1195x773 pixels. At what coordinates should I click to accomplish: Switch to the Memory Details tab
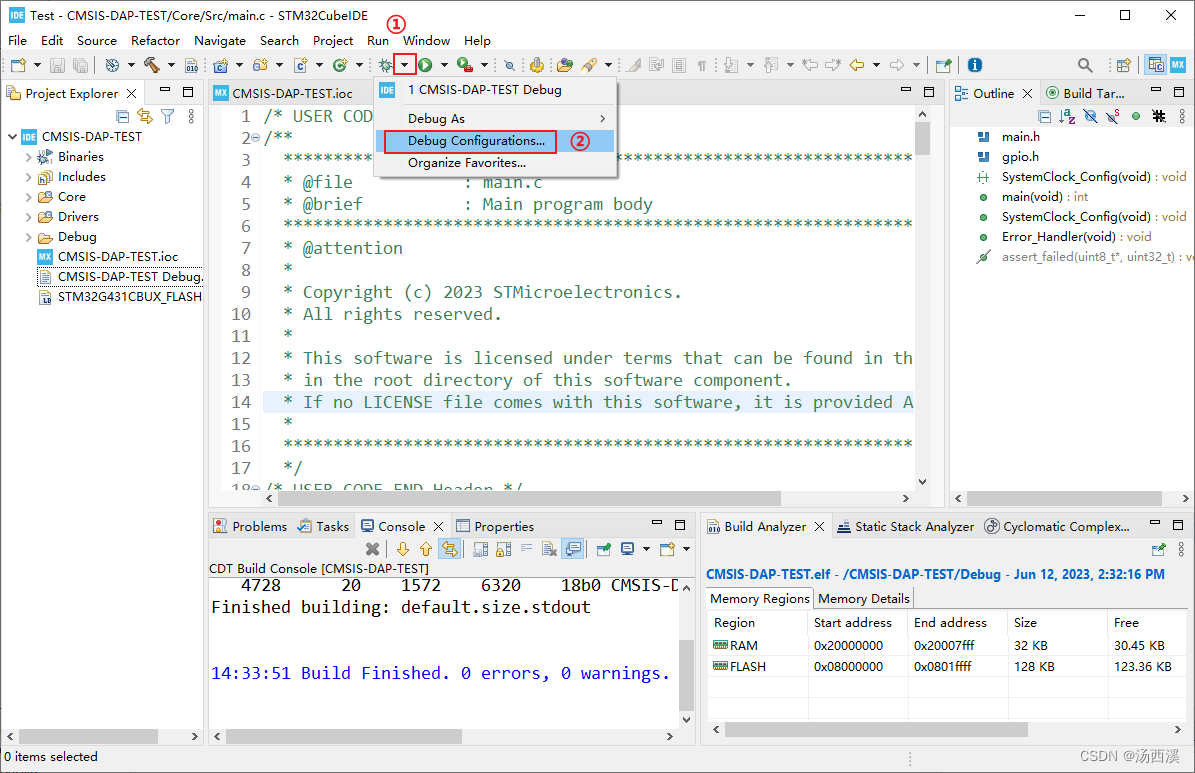point(863,599)
